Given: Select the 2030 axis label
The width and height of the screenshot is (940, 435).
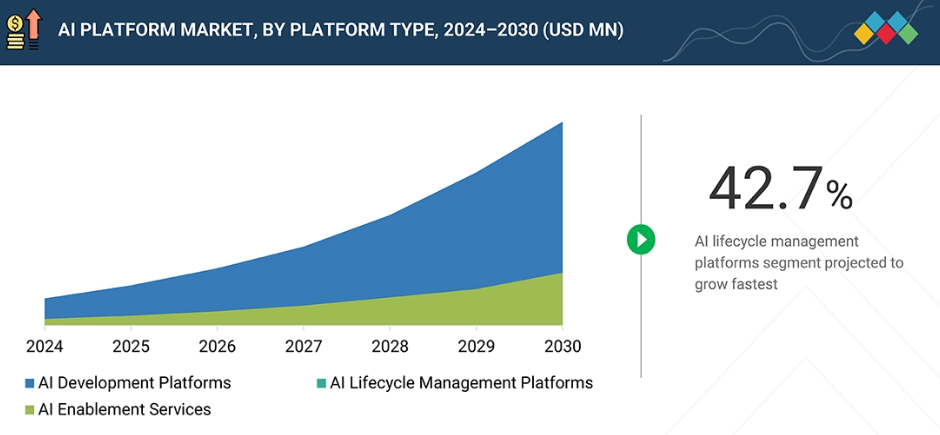Looking at the screenshot, I should click(x=561, y=346).
